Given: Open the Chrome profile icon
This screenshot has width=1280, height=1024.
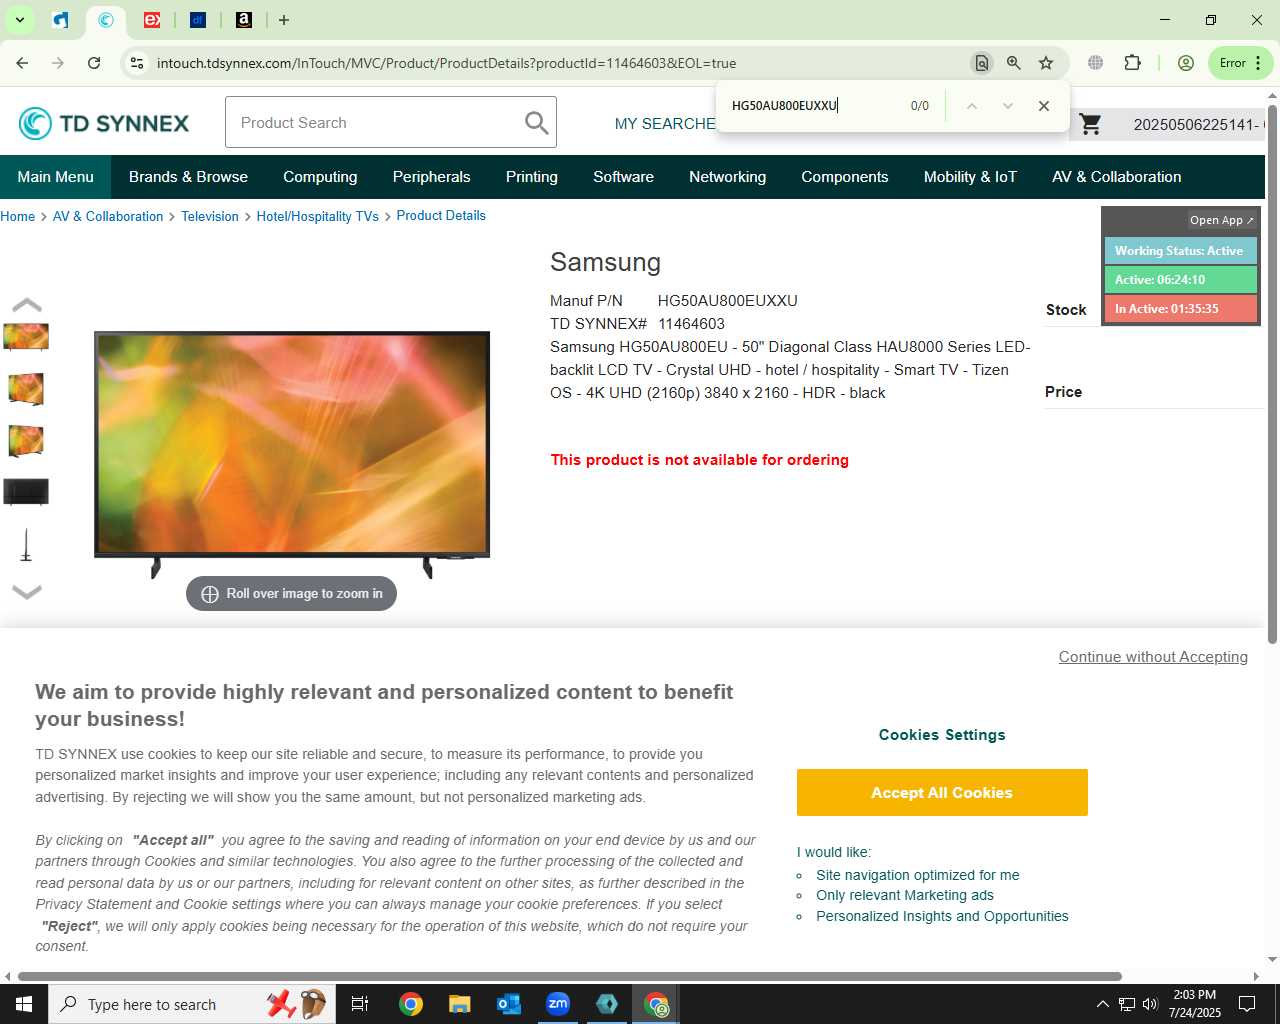Looking at the screenshot, I should [x=1185, y=63].
